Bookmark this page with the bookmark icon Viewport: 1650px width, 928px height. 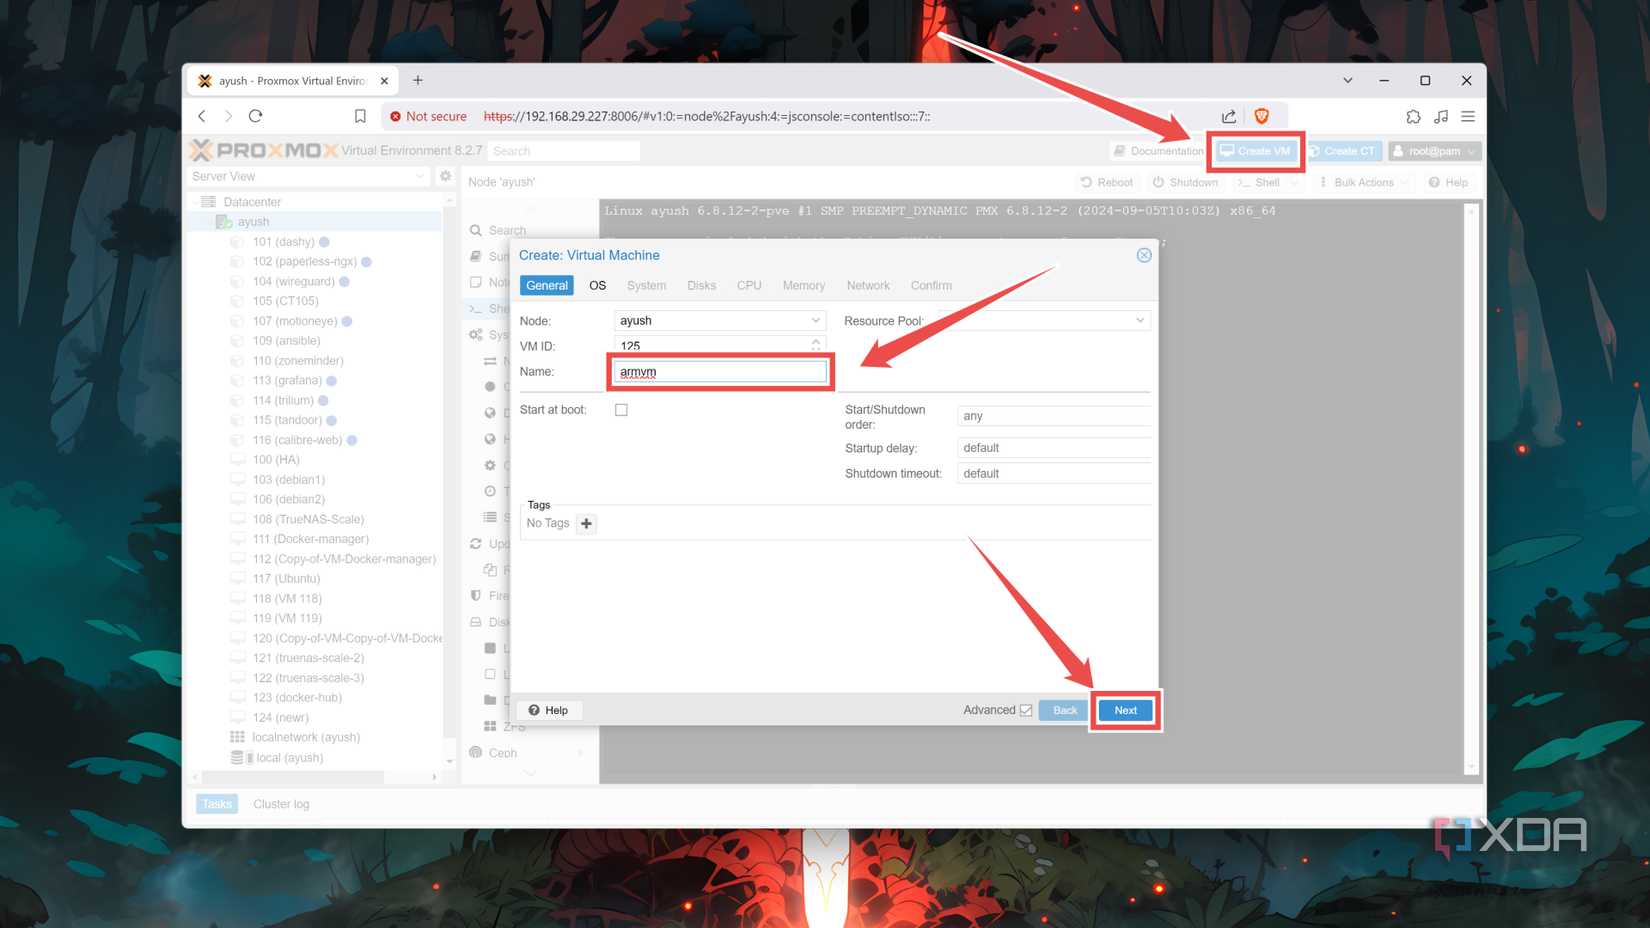coord(360,116)
